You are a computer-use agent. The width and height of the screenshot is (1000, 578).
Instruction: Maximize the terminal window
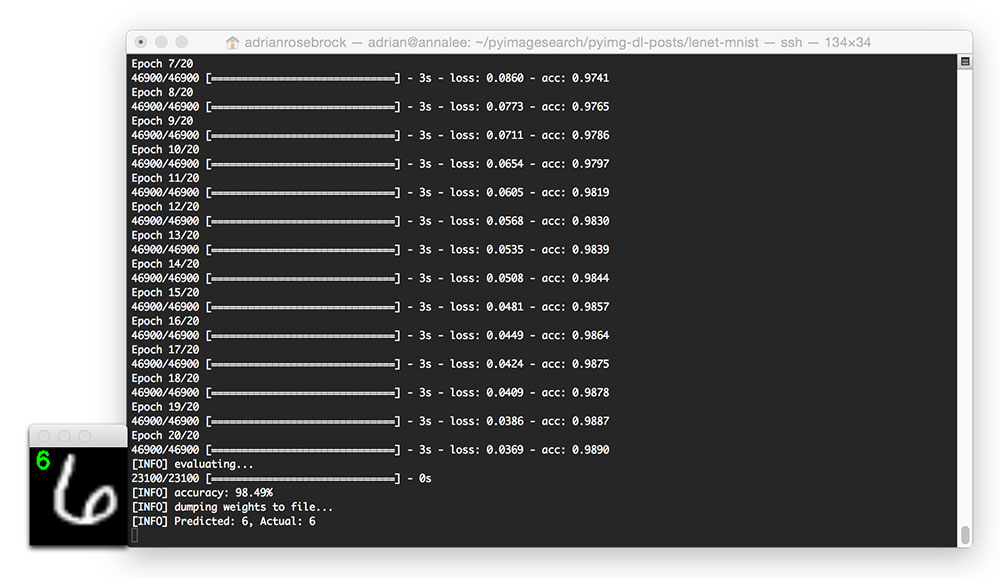pyautogui.click(x=182, y=41)
